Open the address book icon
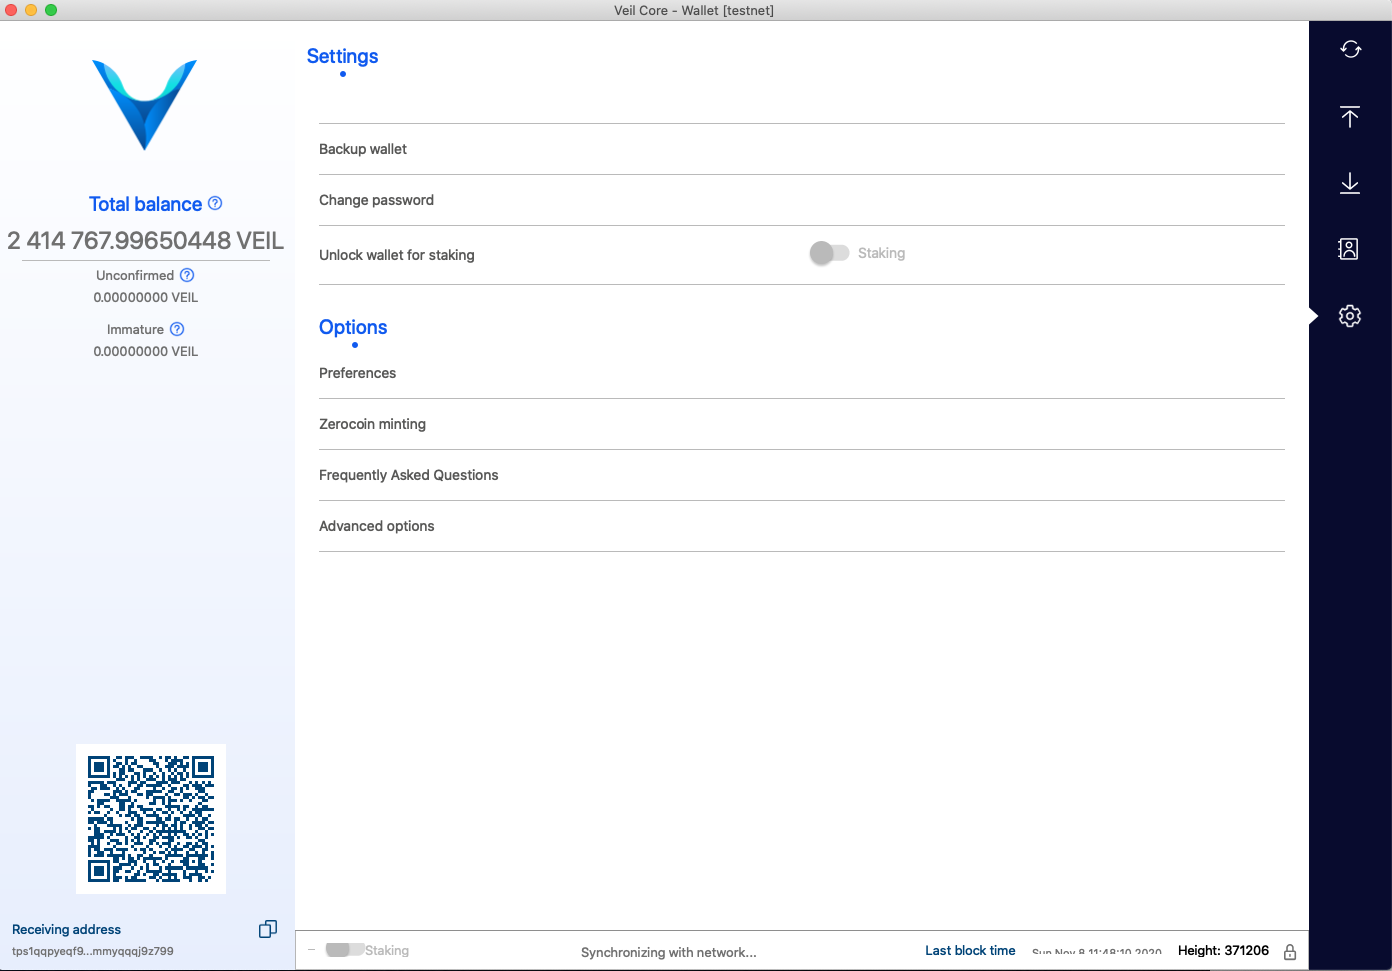The height and width of the screenshot is (971, 1392). [1349, 249]
